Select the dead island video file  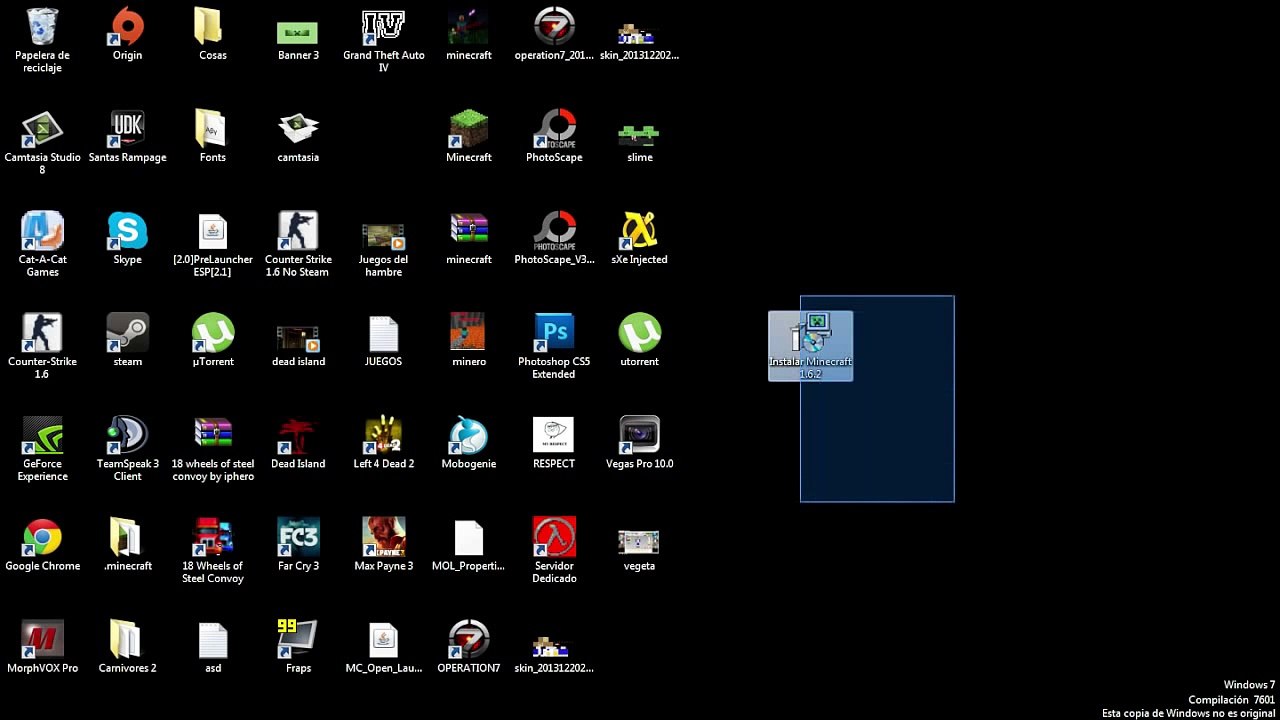298,345
